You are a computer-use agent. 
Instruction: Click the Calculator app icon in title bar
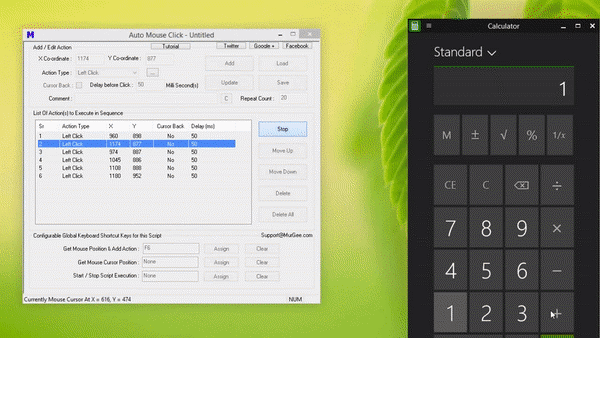click(x=415, y=26)
